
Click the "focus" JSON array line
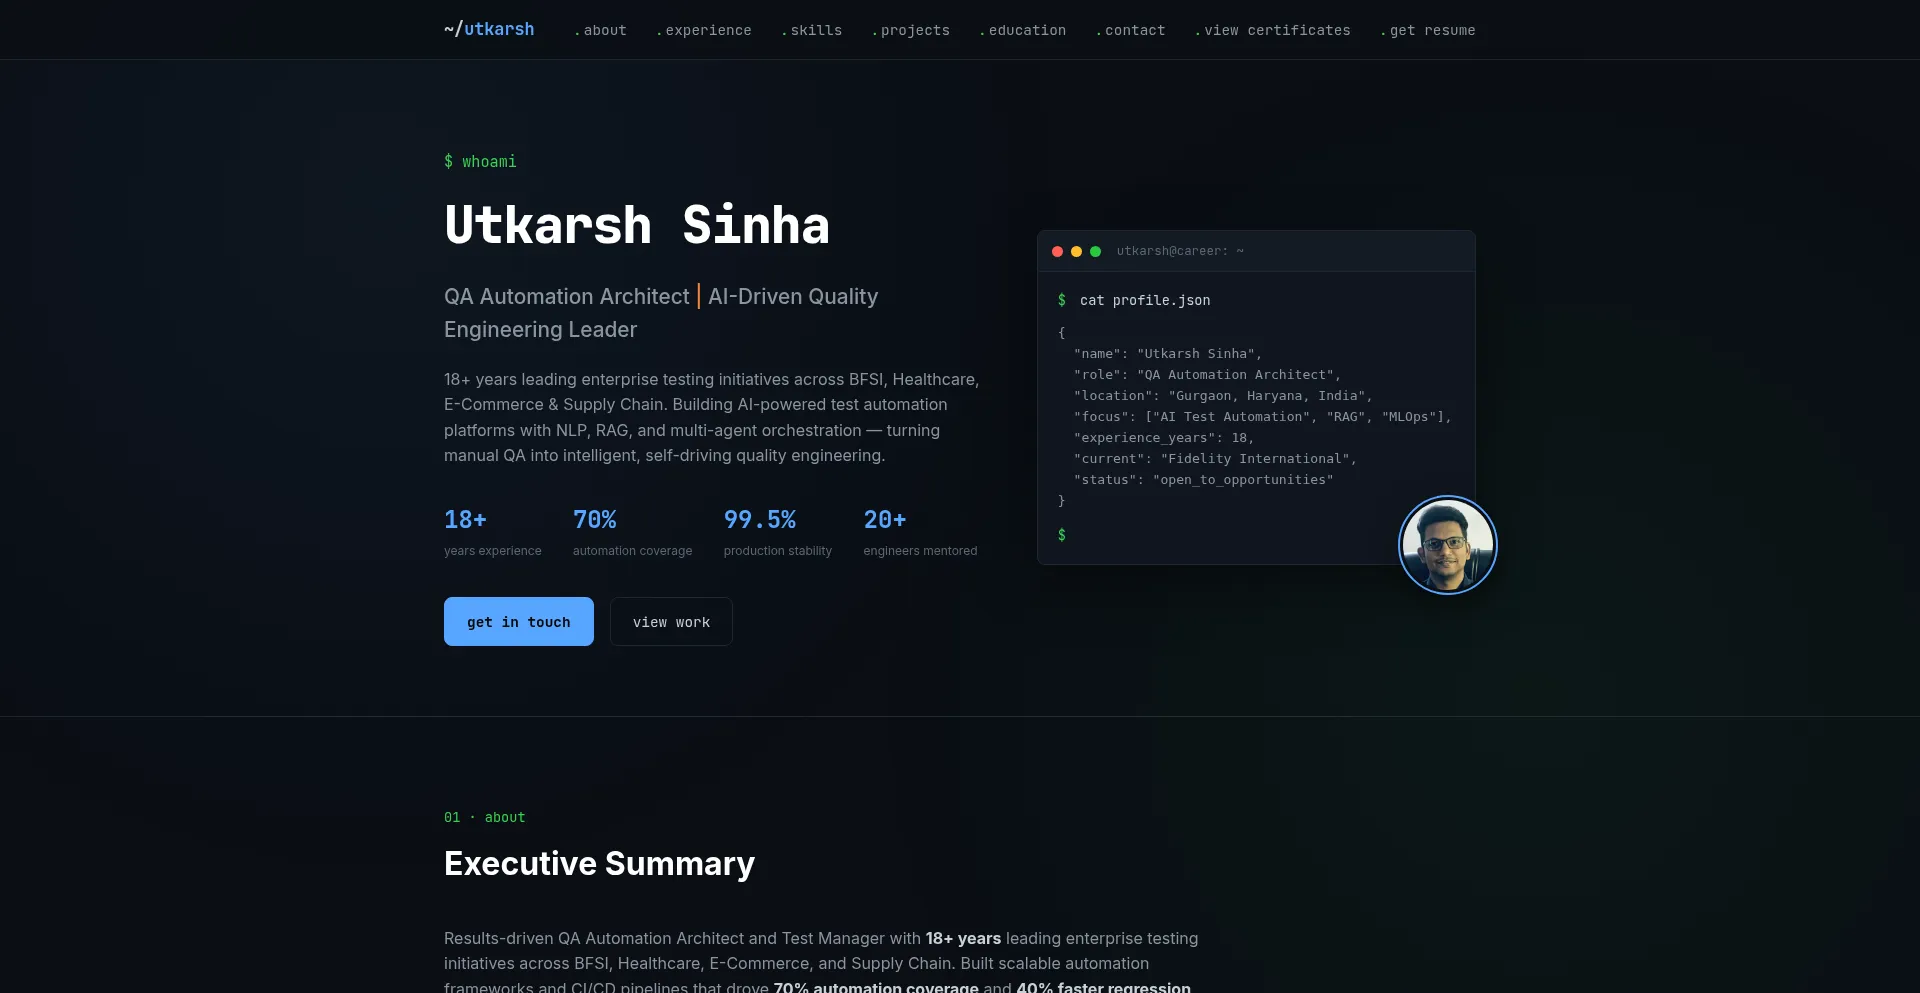point(1263,417)
